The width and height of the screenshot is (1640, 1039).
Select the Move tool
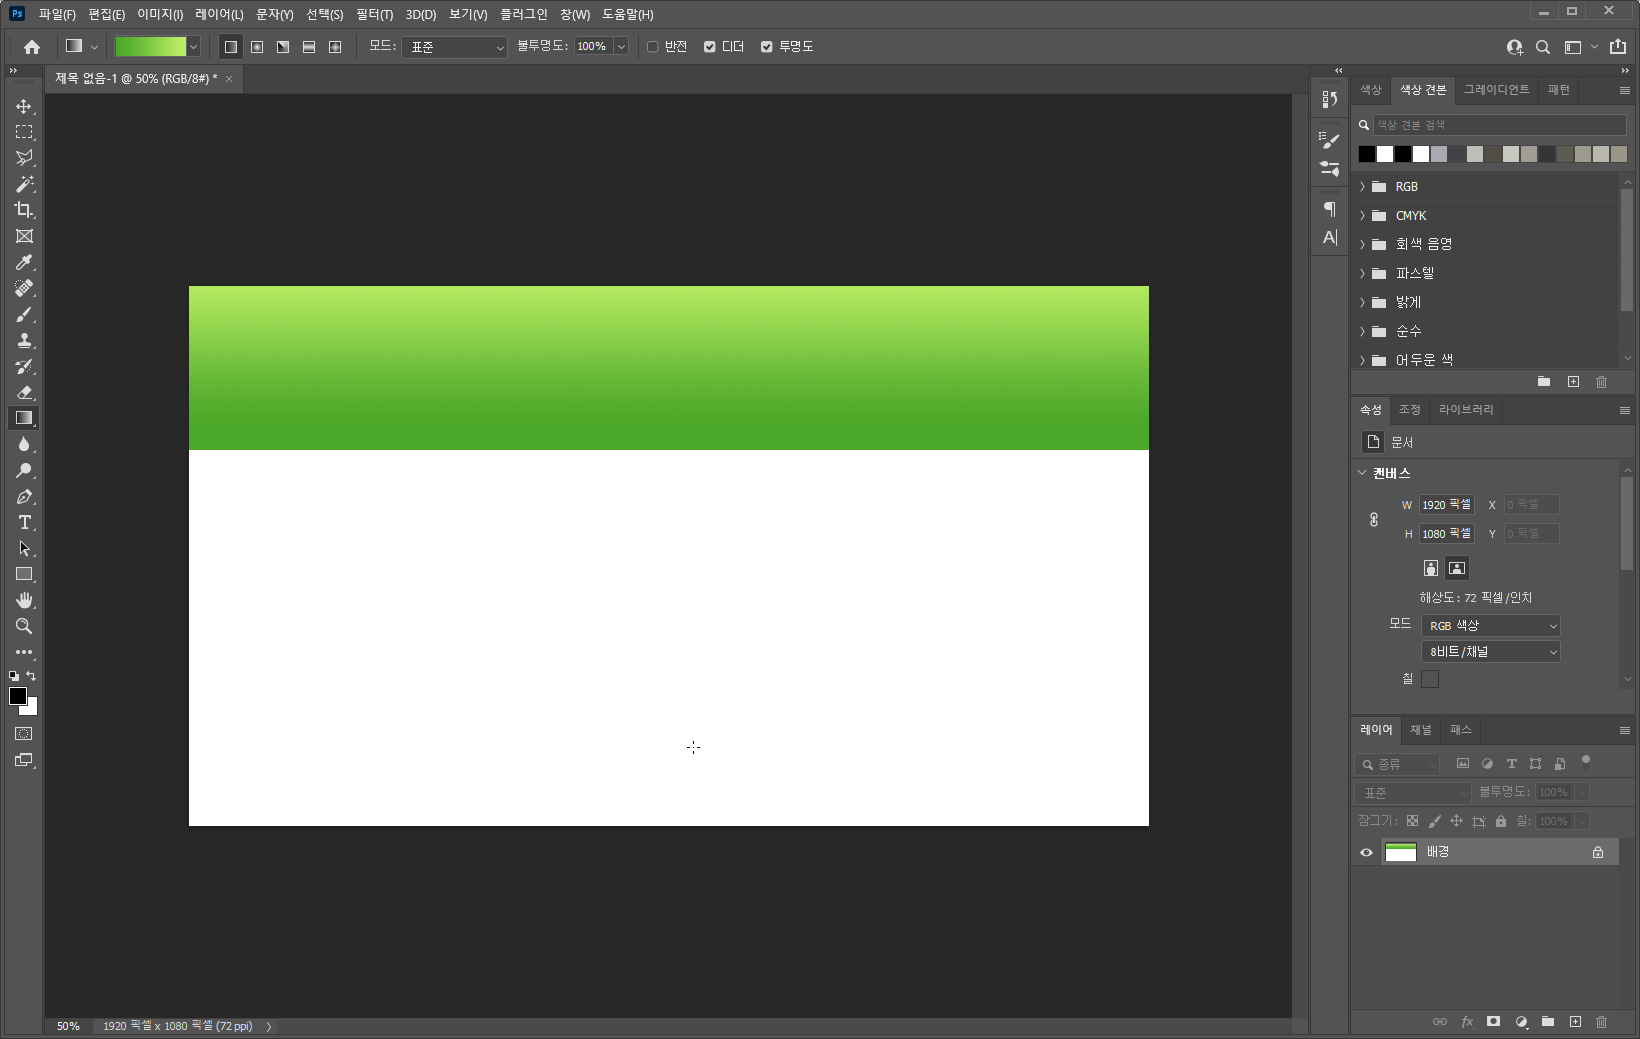pos(24,106)
